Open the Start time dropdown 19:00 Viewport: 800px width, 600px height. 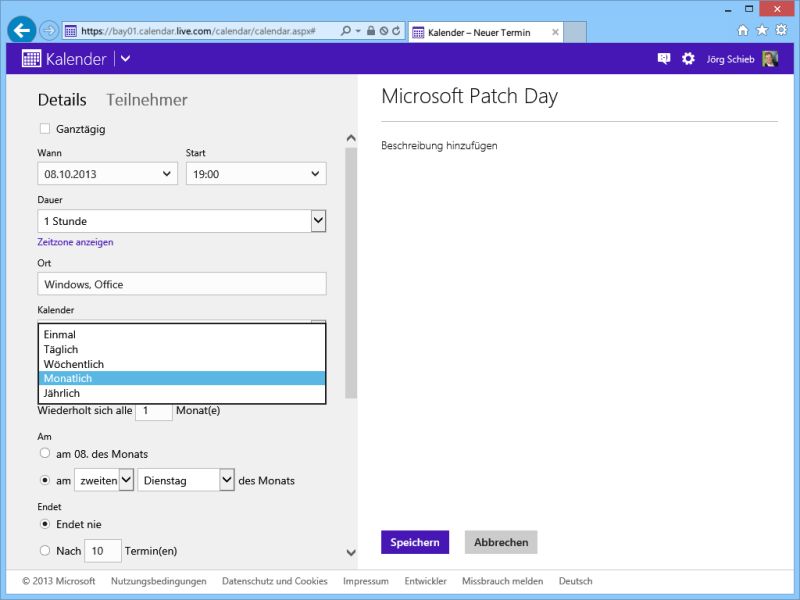(x=256, y=174)
